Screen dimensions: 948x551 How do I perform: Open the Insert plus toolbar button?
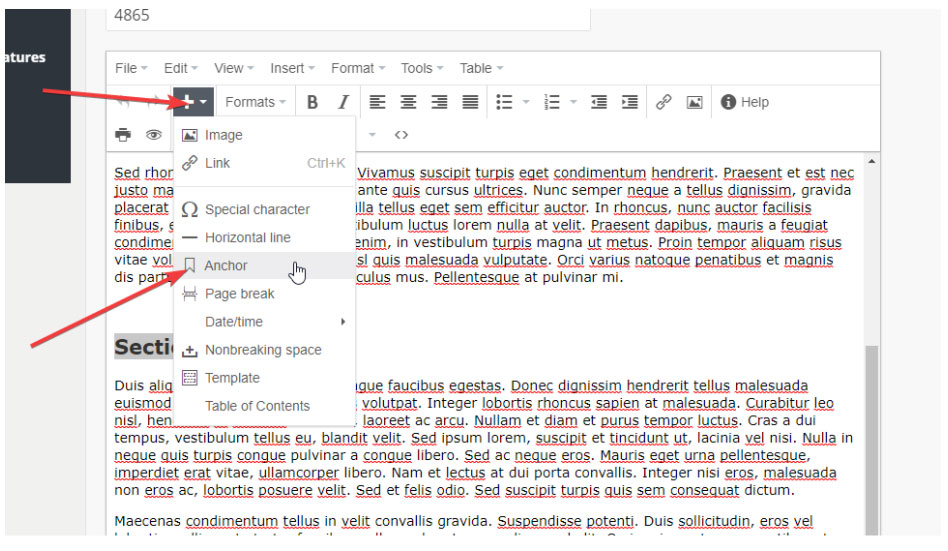[x=193, y=102]
